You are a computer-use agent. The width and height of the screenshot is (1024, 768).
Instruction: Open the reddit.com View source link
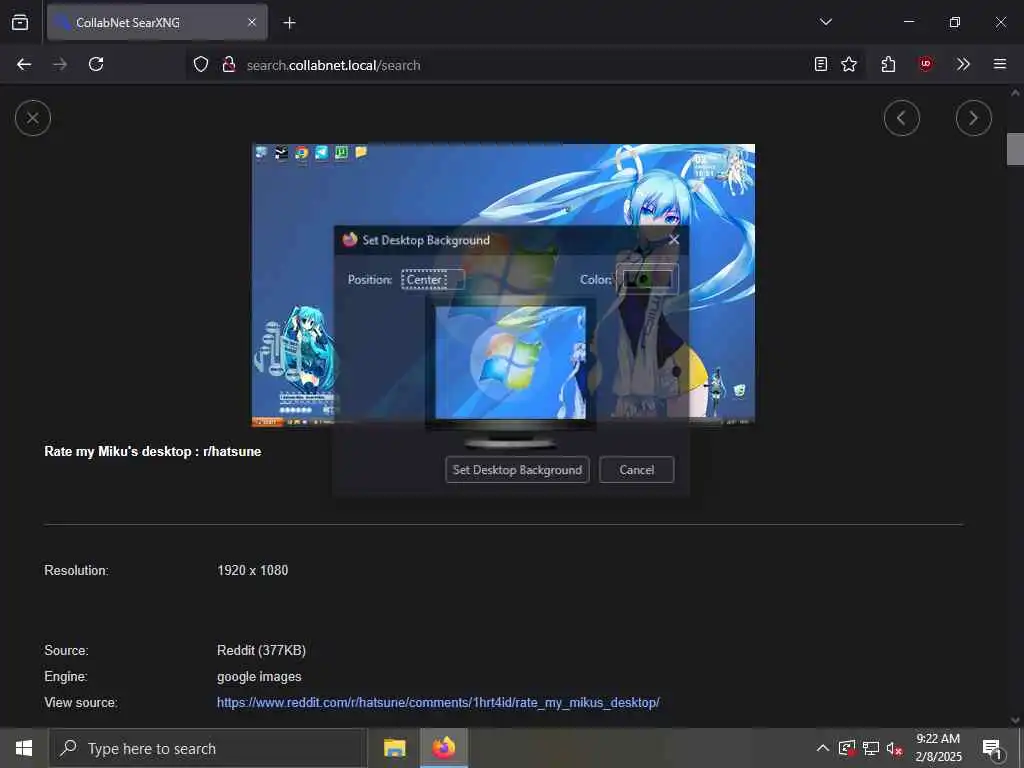tap(438, 703)
